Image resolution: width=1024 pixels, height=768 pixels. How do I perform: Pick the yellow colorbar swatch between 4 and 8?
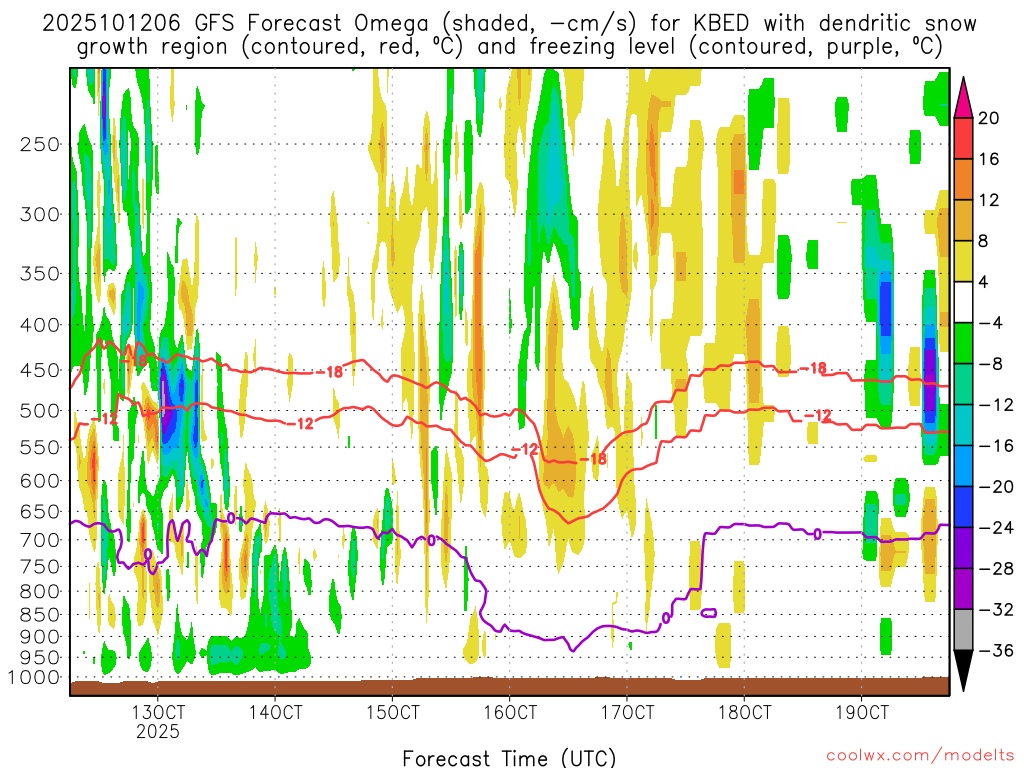(963, 261)
